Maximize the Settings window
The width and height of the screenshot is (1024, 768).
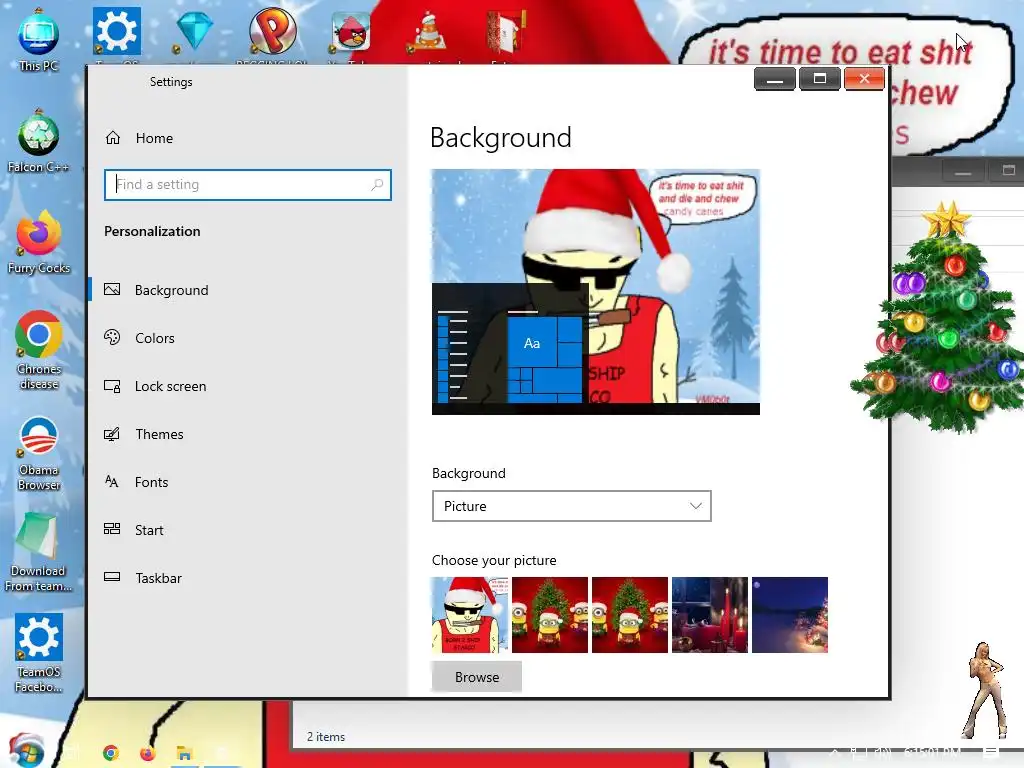coord(820,79)
